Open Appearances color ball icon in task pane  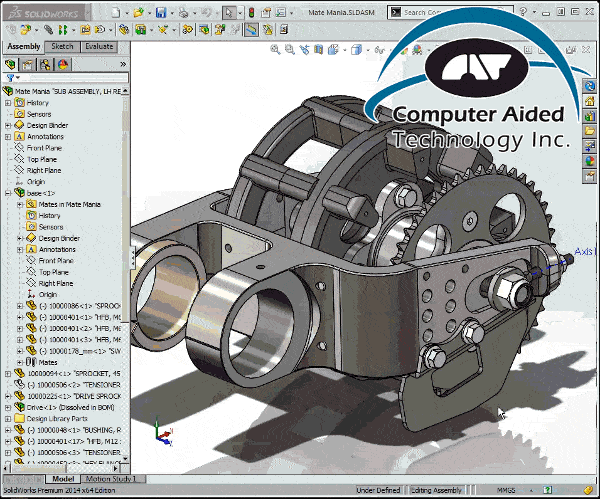click(589, 161)
